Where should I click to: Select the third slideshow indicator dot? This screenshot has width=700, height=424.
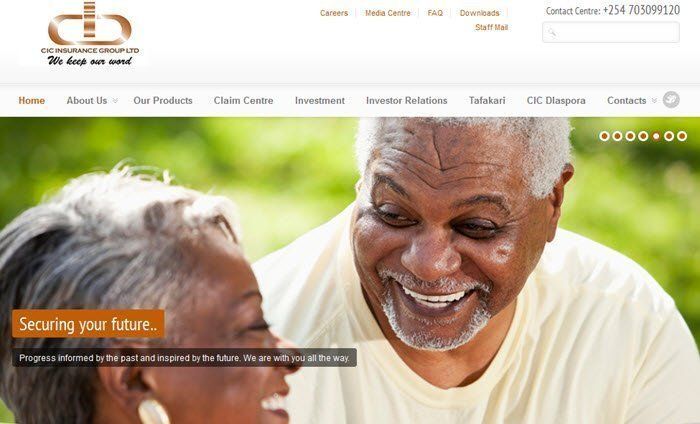pos(630,136)
